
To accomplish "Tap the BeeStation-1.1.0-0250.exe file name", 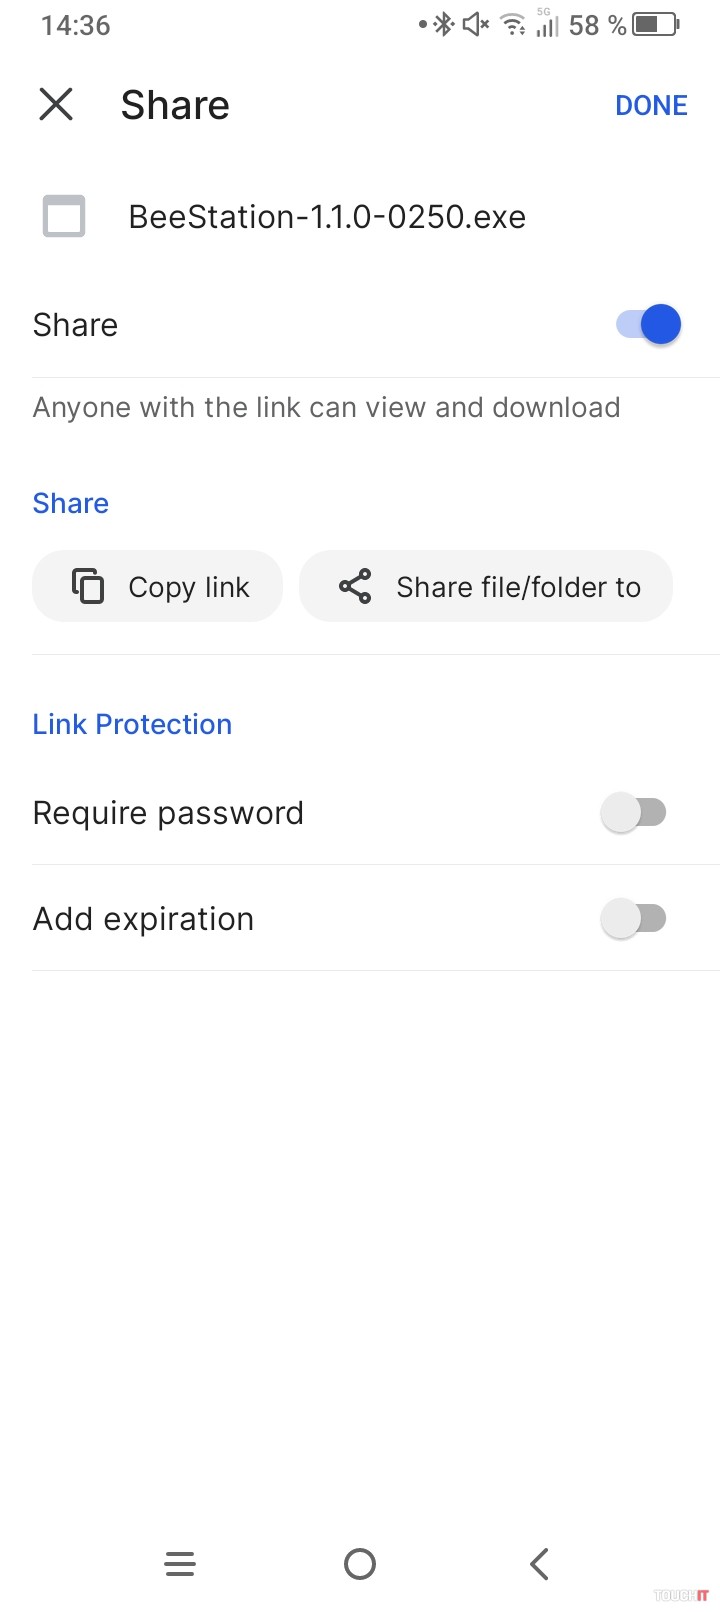I will coord(327,217).
